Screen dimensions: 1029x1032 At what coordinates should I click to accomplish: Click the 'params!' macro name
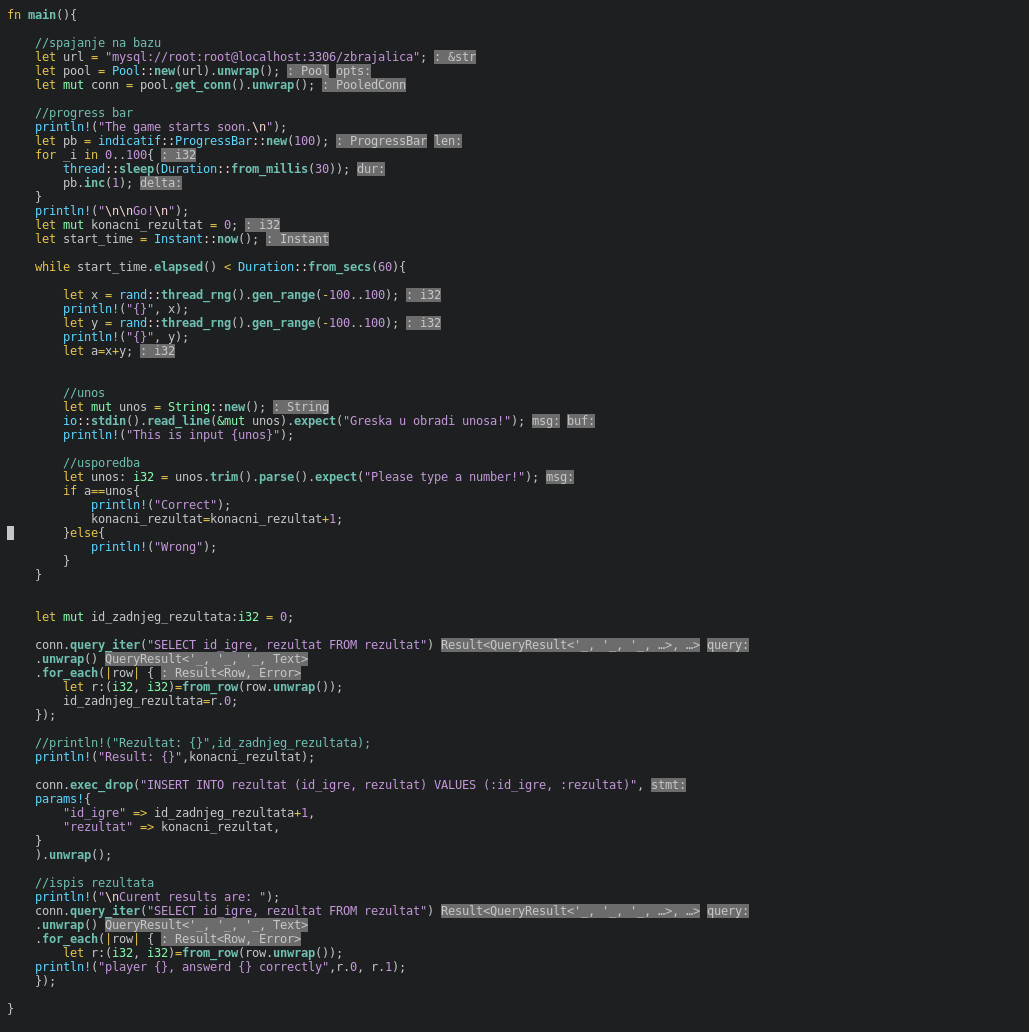pyautogui.click(x=59, y=799)
